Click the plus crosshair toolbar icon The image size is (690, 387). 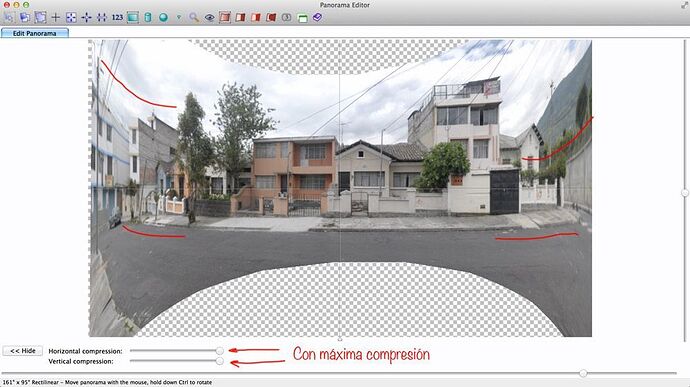(55, 18)
